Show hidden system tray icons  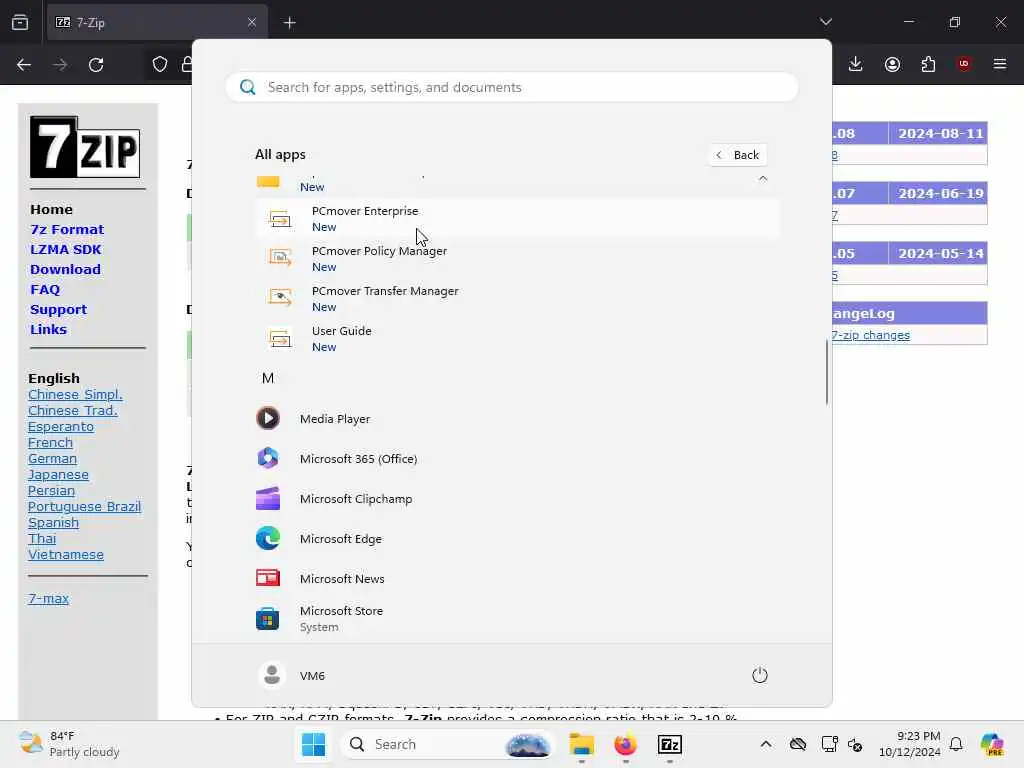point(766,744)
